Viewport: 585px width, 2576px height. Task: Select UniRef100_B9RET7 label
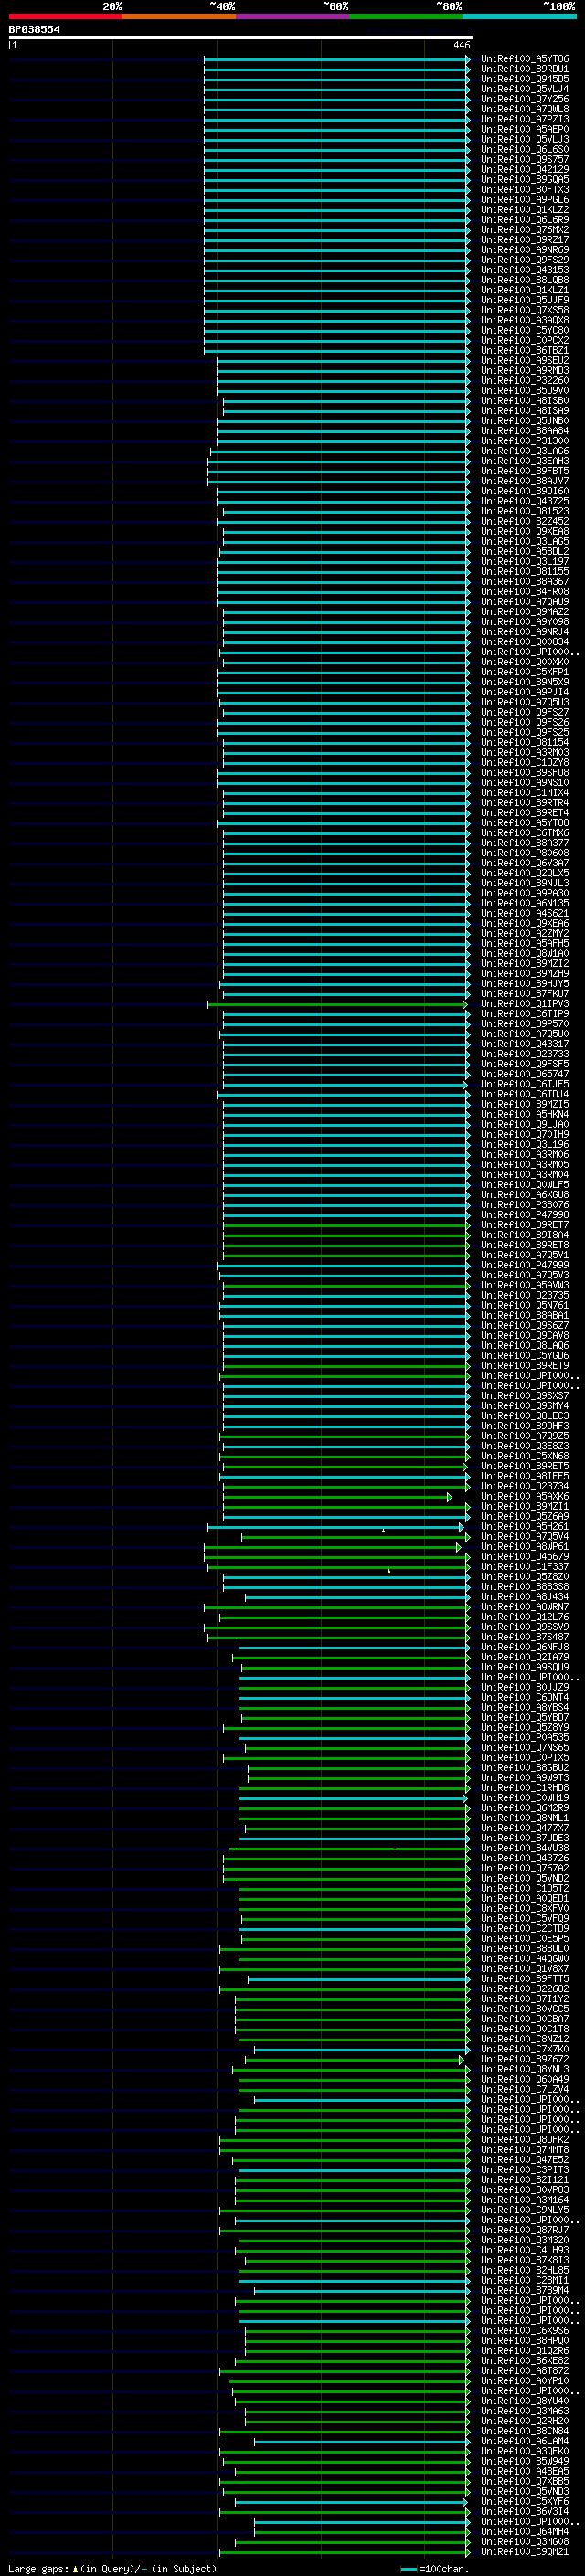coord(525,1225)
